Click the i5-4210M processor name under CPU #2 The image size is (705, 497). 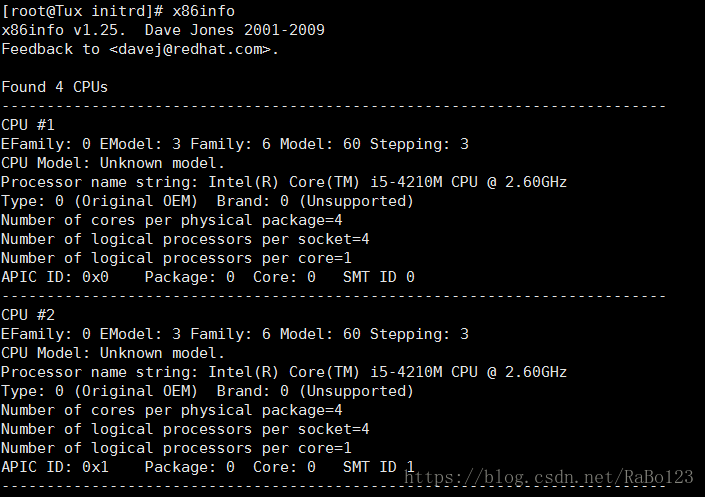(406, 372)
